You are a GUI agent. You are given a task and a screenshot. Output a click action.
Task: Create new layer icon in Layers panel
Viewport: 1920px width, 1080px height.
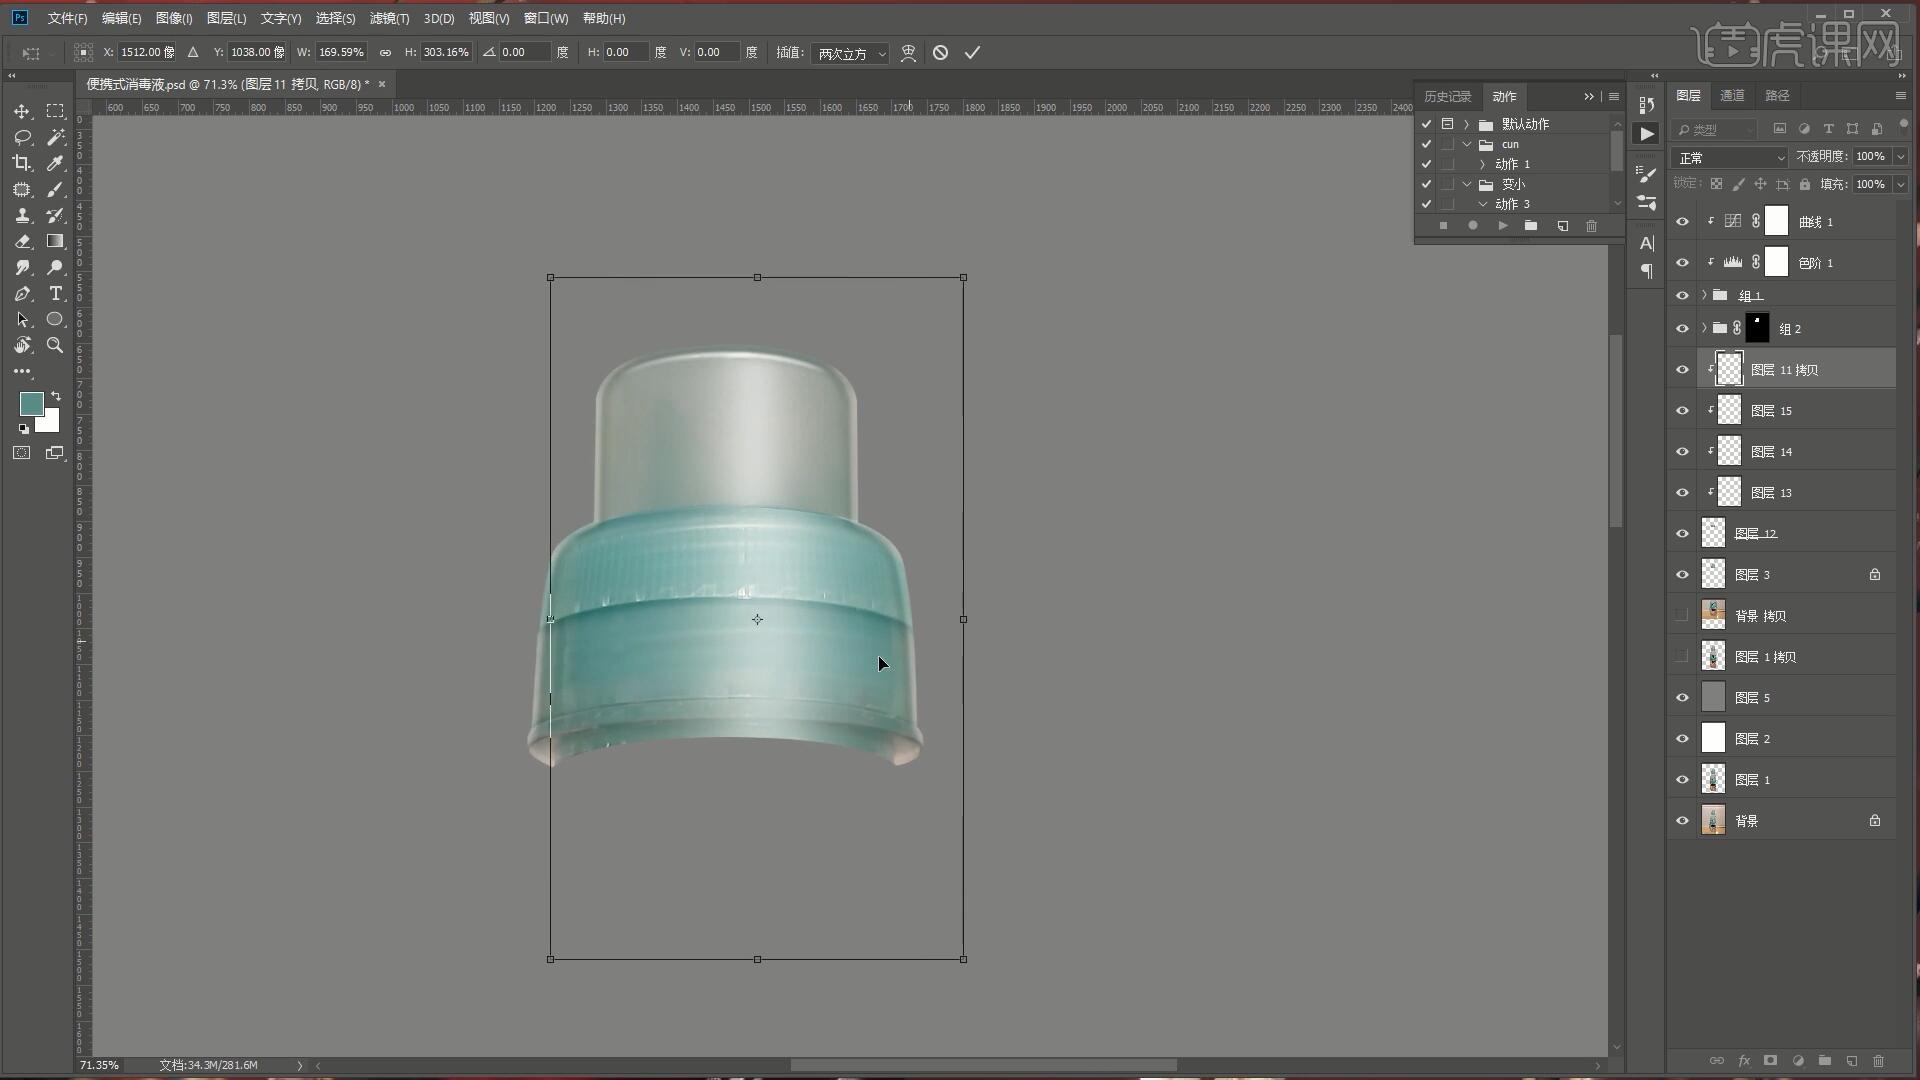point(1852,1061)
